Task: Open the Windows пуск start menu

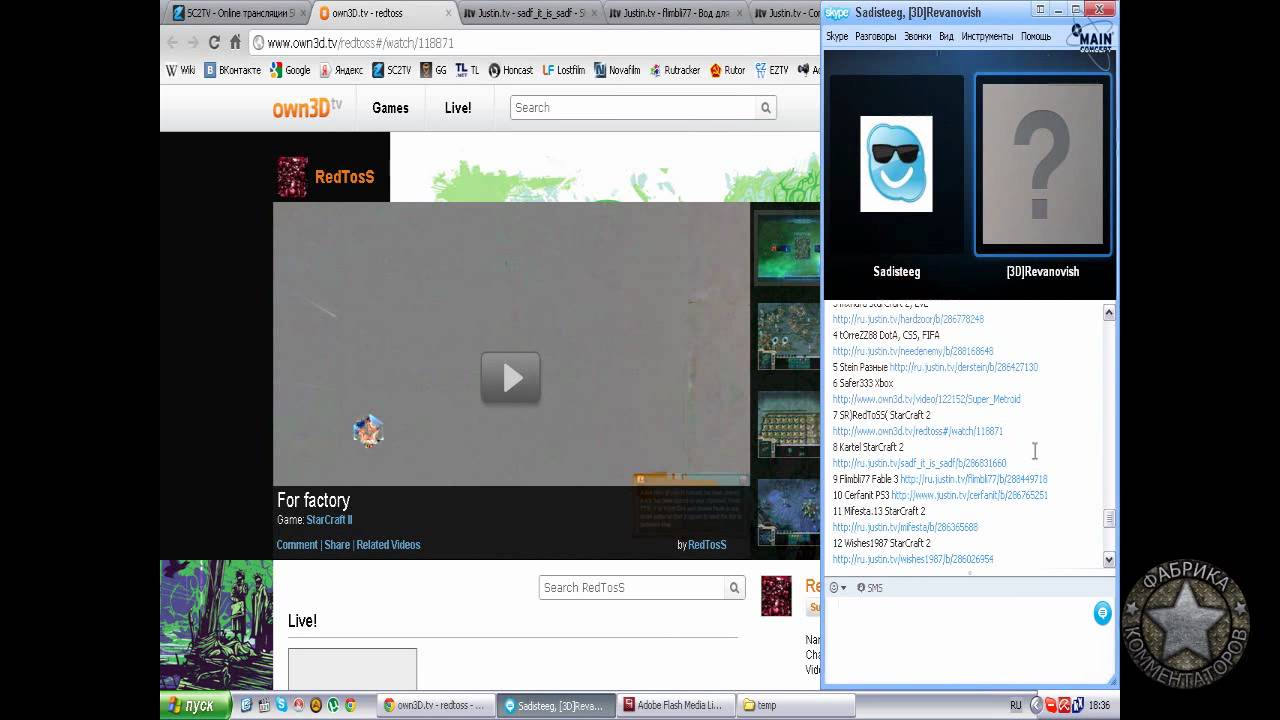Action: 195,705
